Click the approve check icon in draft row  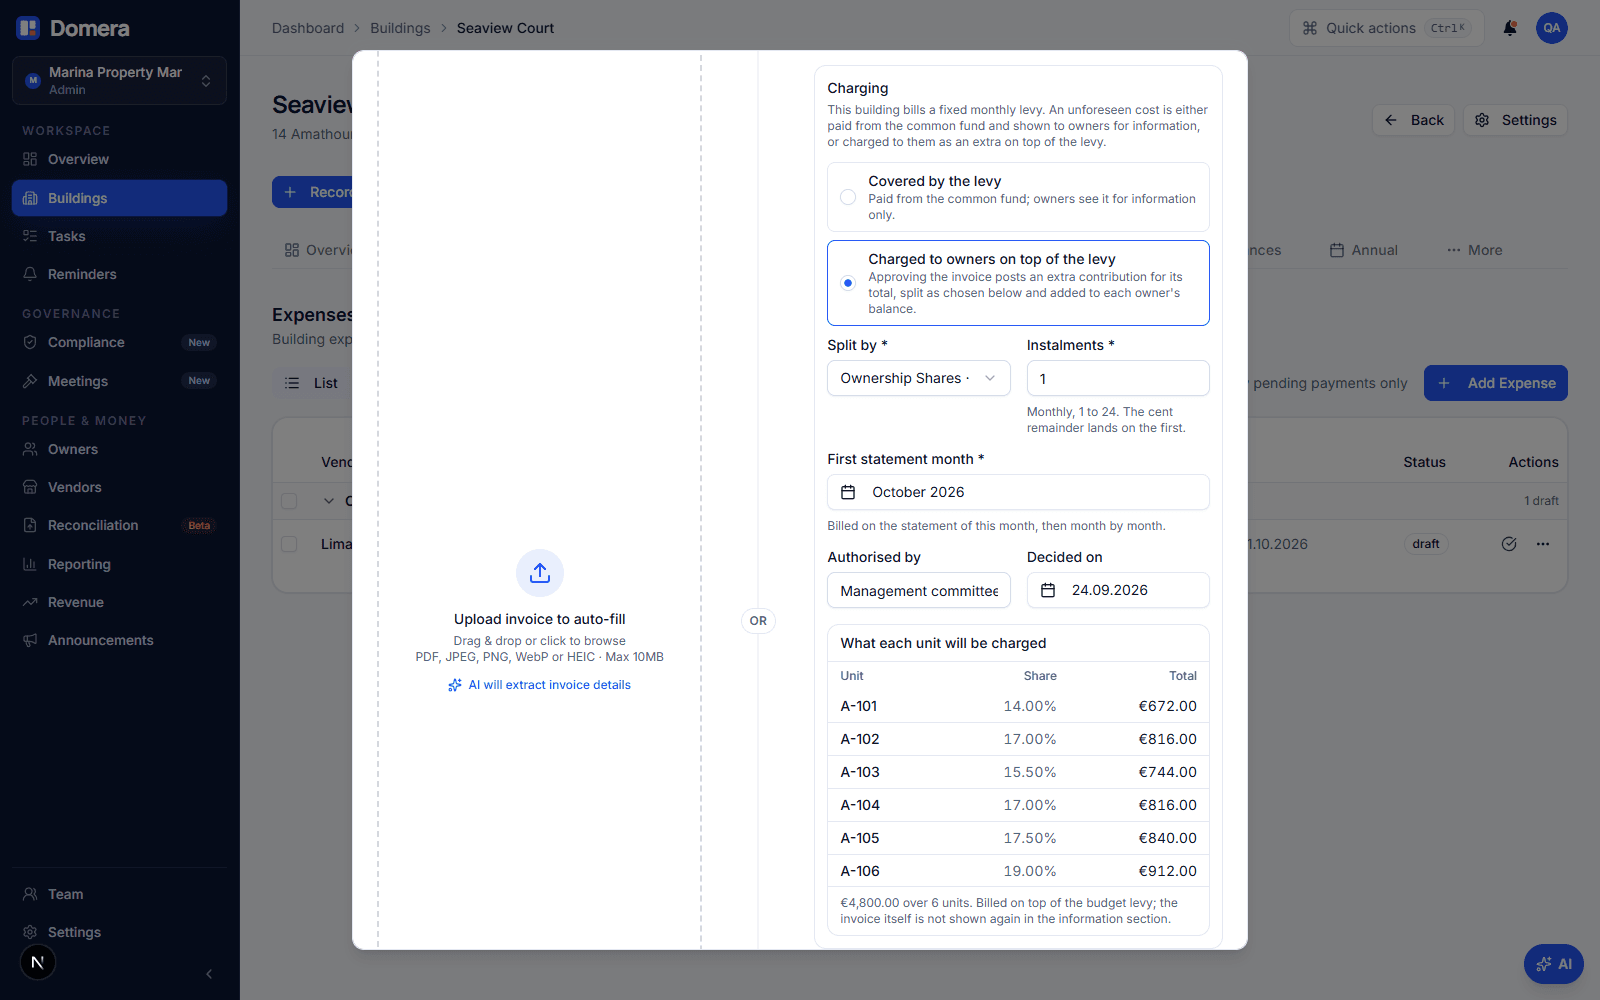tap(1509, 544)
